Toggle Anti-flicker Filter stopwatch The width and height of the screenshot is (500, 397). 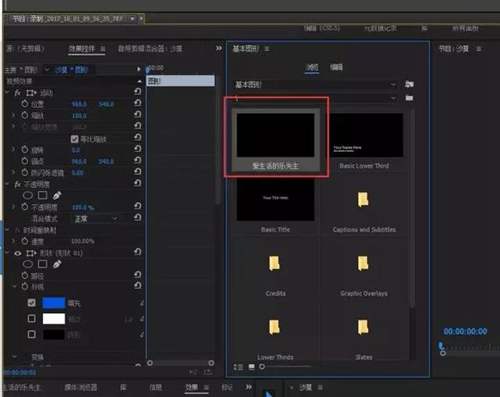[x=25, y=173]
